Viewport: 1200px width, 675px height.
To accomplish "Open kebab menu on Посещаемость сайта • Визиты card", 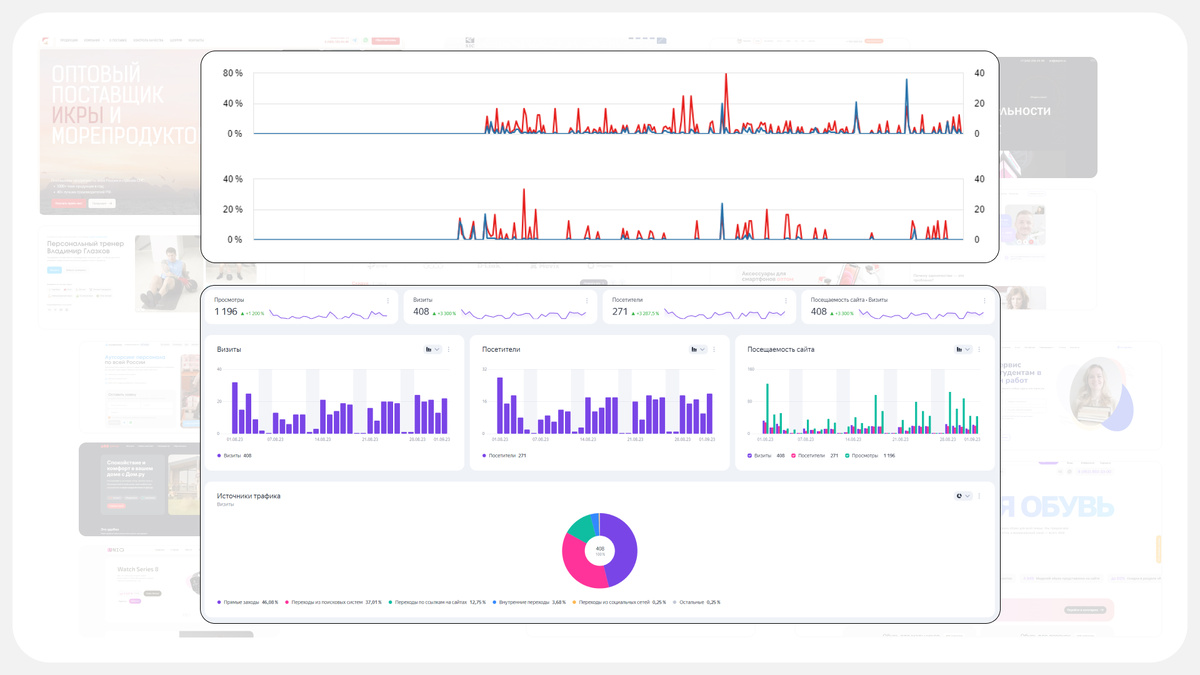I will [985, 300].
